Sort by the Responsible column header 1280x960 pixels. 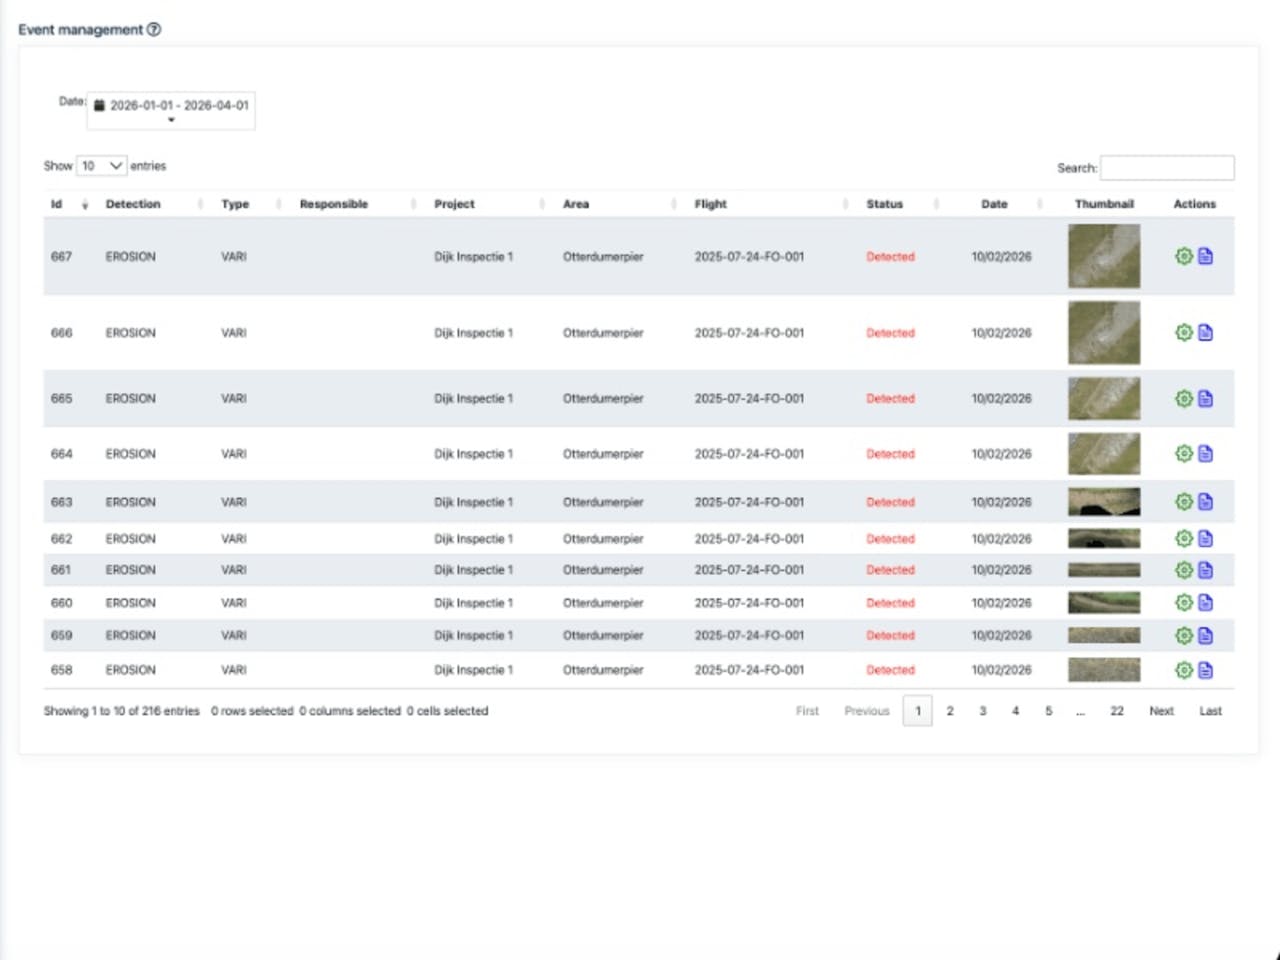[358, 204]
